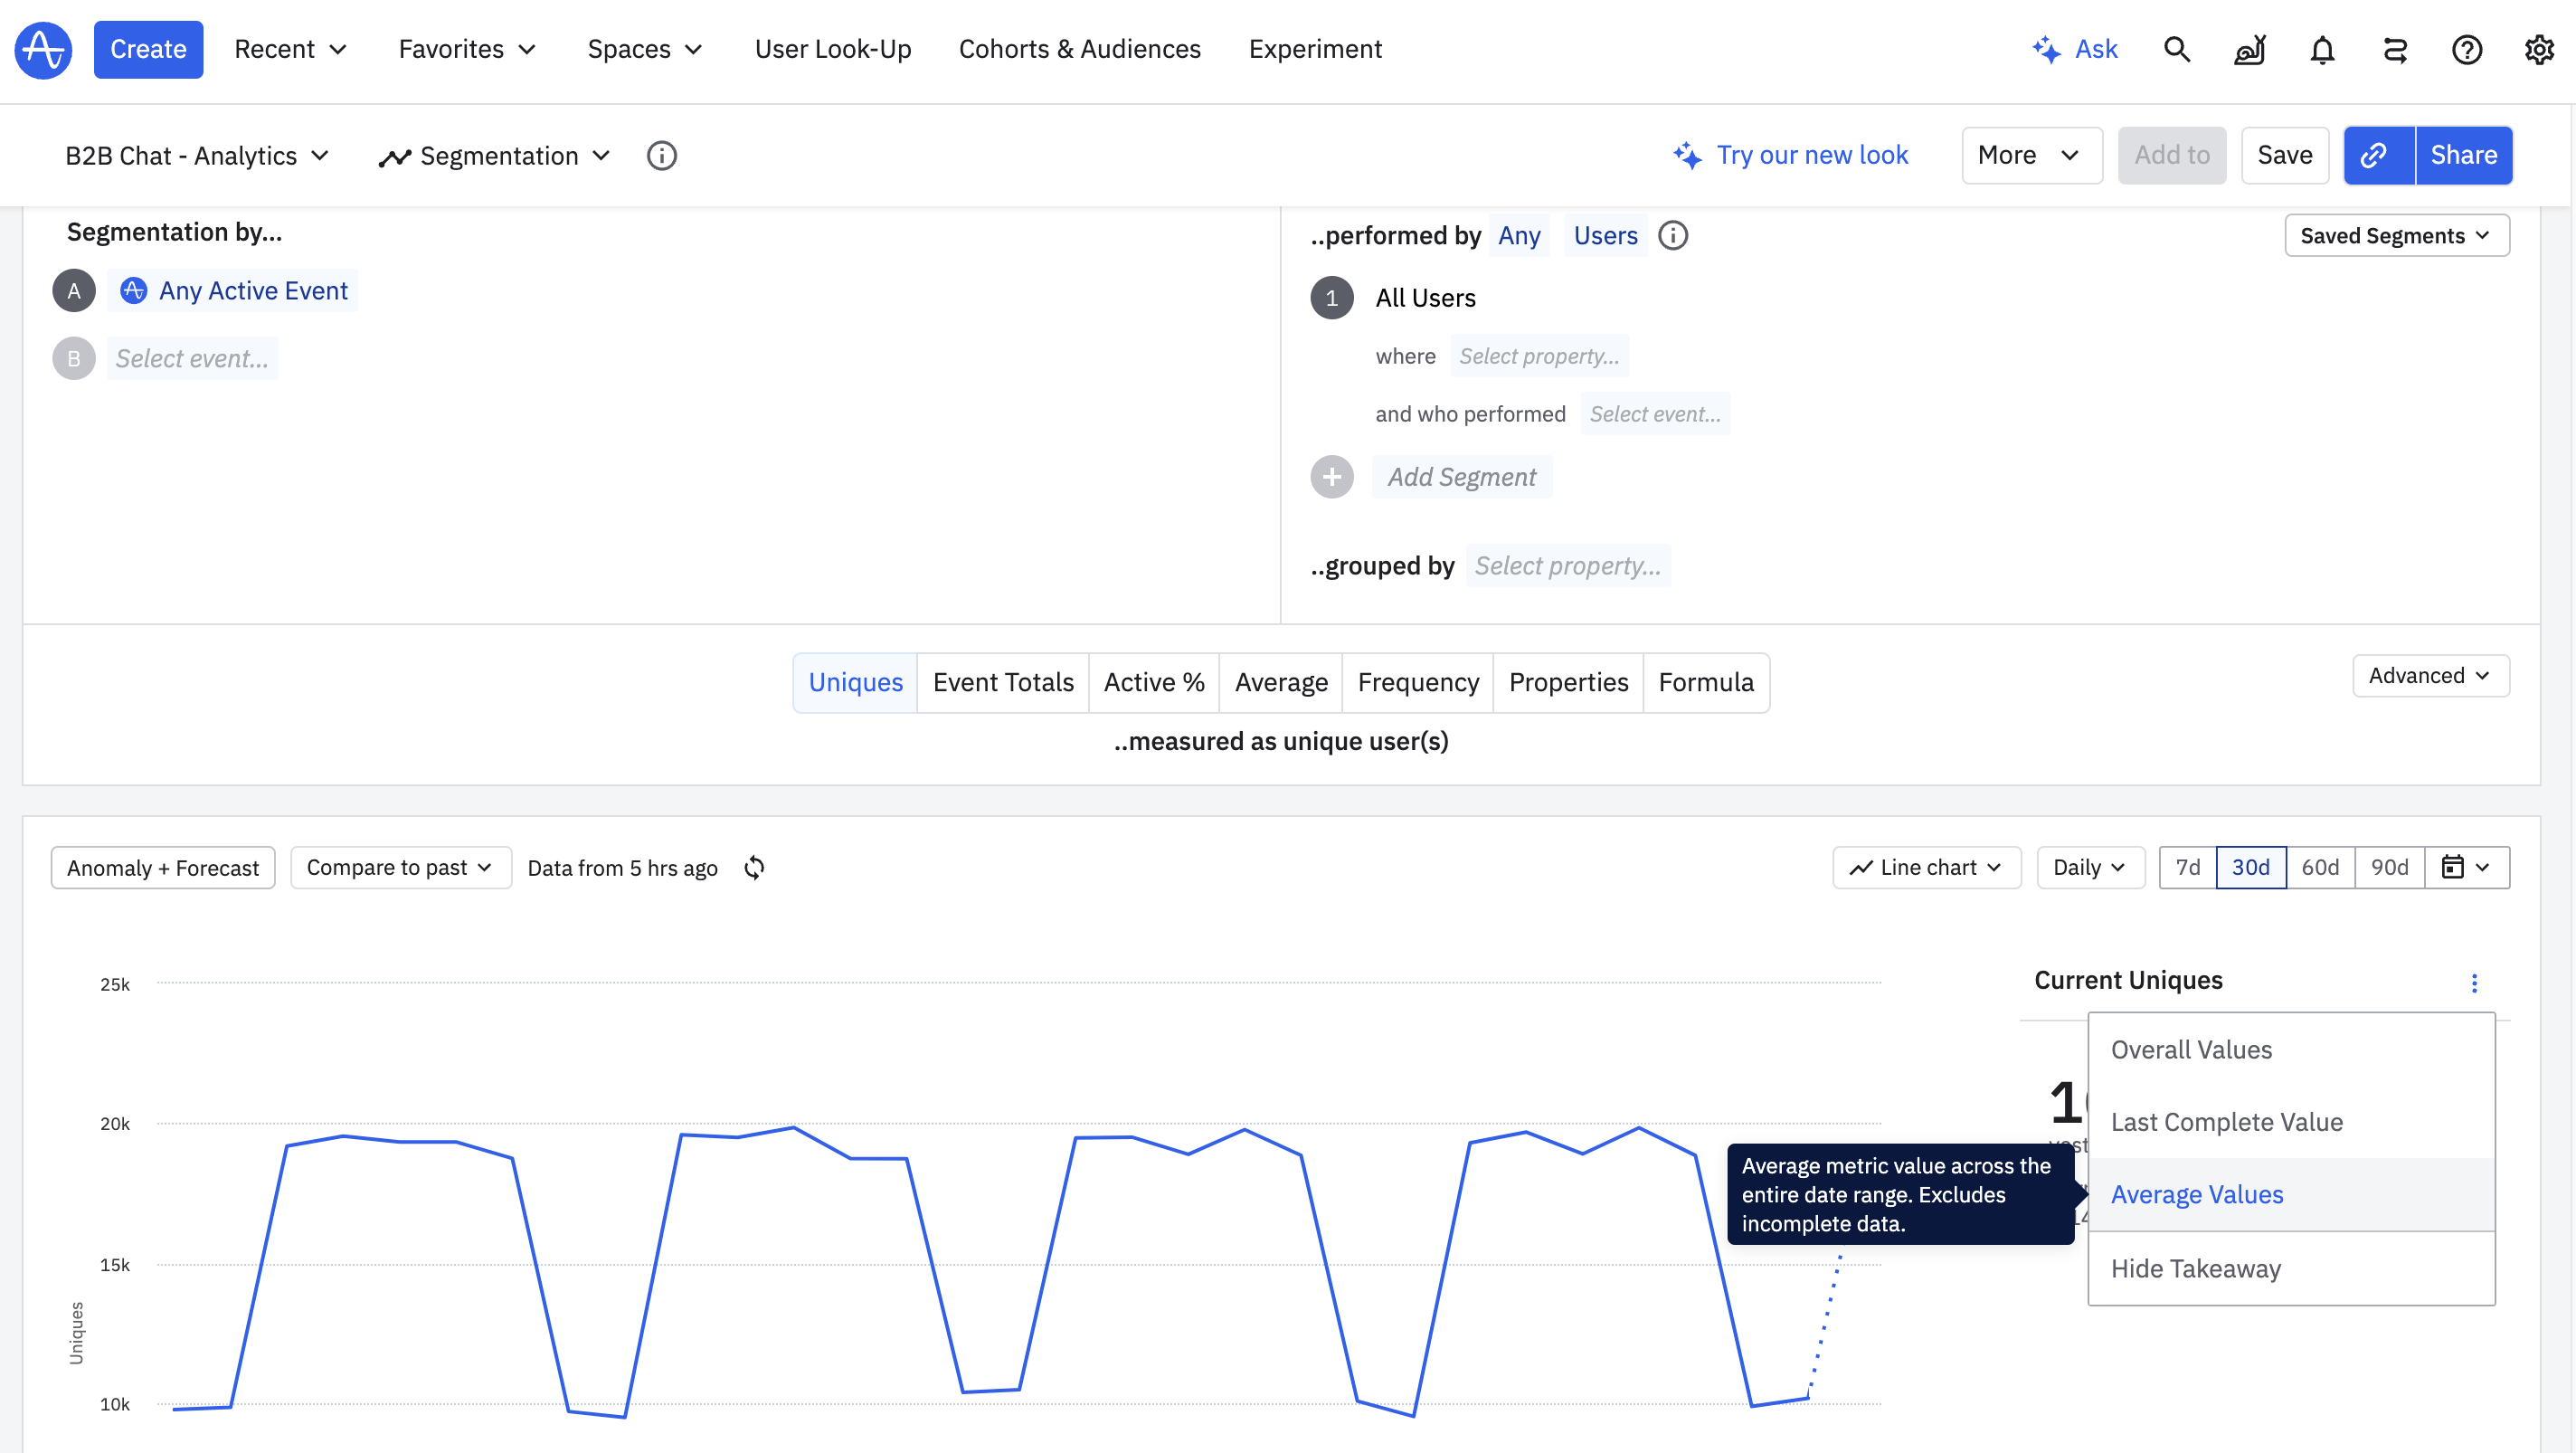Image resolution: width=2576 pixels, height=1453 pixels.
Task: Open the Saved Segments dropdown
Action: [x=2396, y=235]
